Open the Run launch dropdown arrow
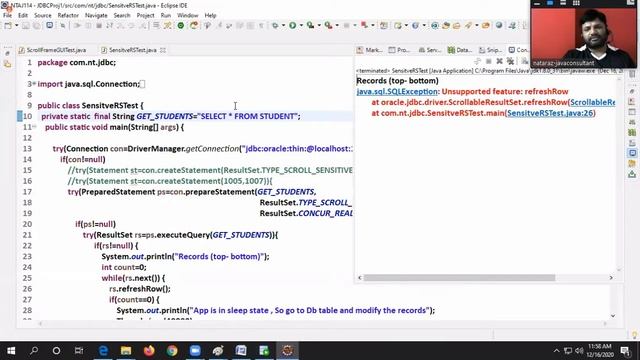The width and height of the screenshot is (640, 360). [x=301, y=25]
